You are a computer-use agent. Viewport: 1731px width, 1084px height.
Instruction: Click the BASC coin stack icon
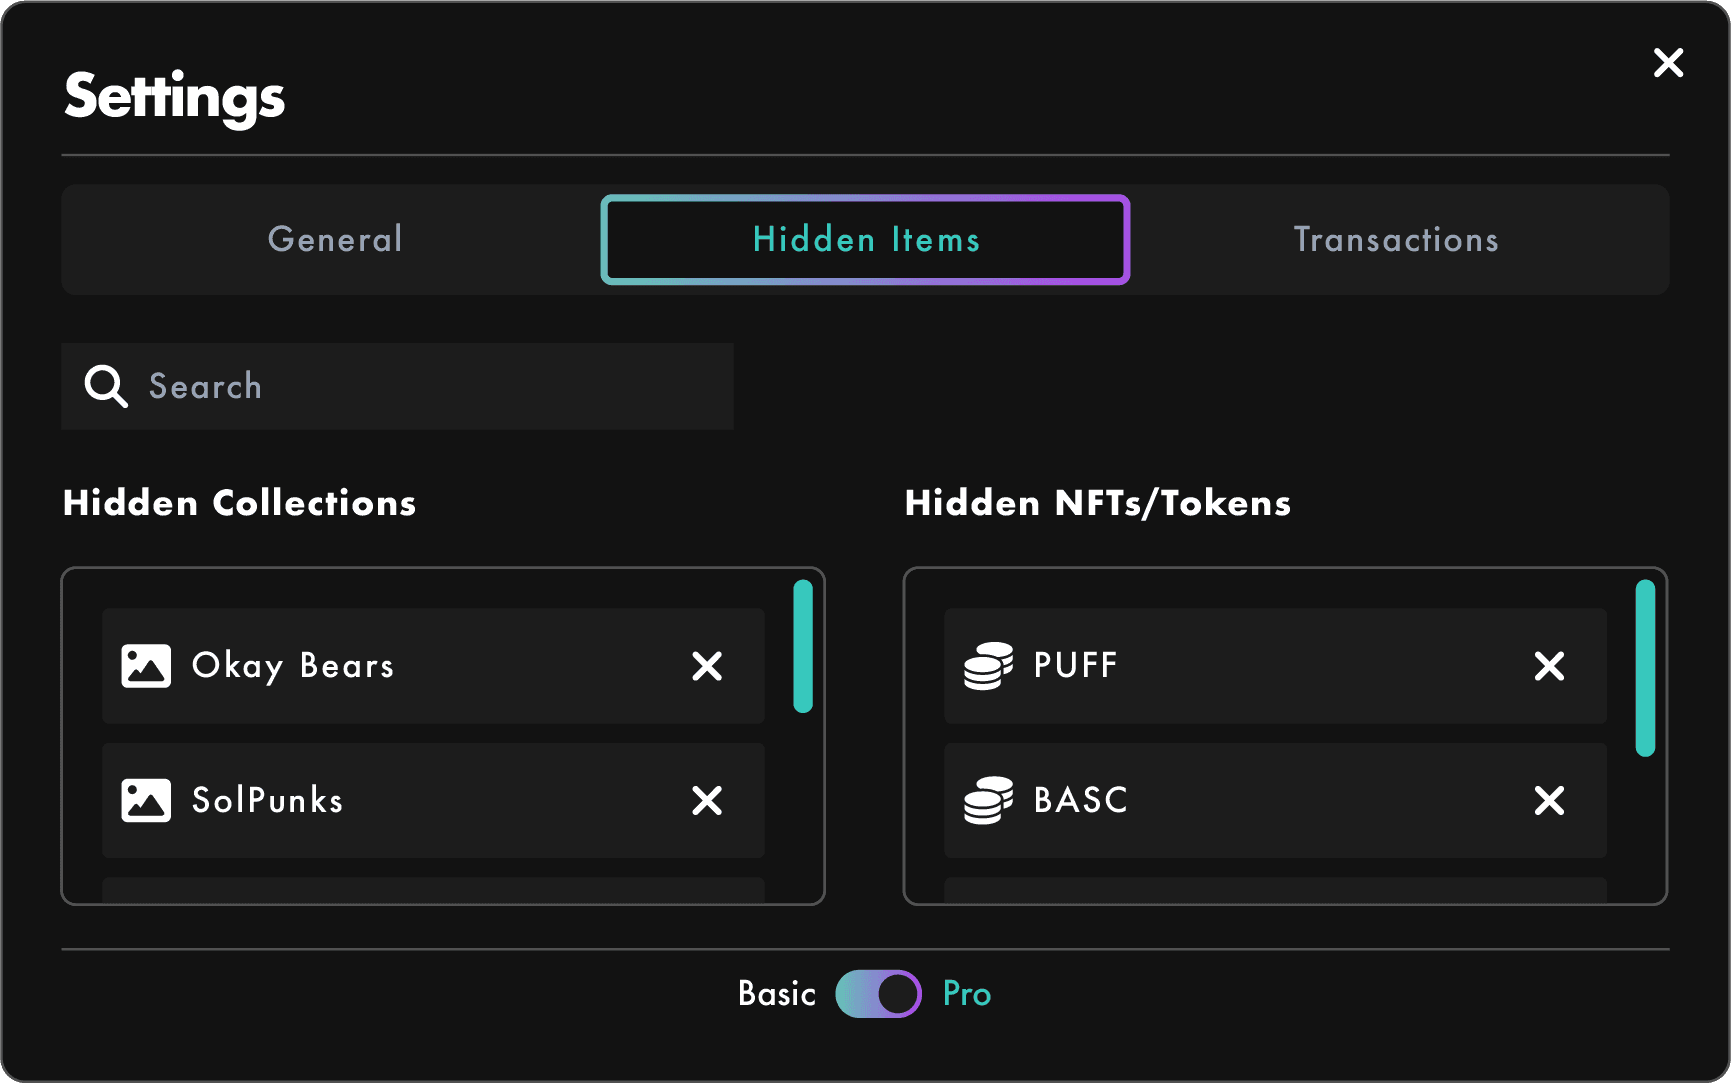[x=988, y=800]
